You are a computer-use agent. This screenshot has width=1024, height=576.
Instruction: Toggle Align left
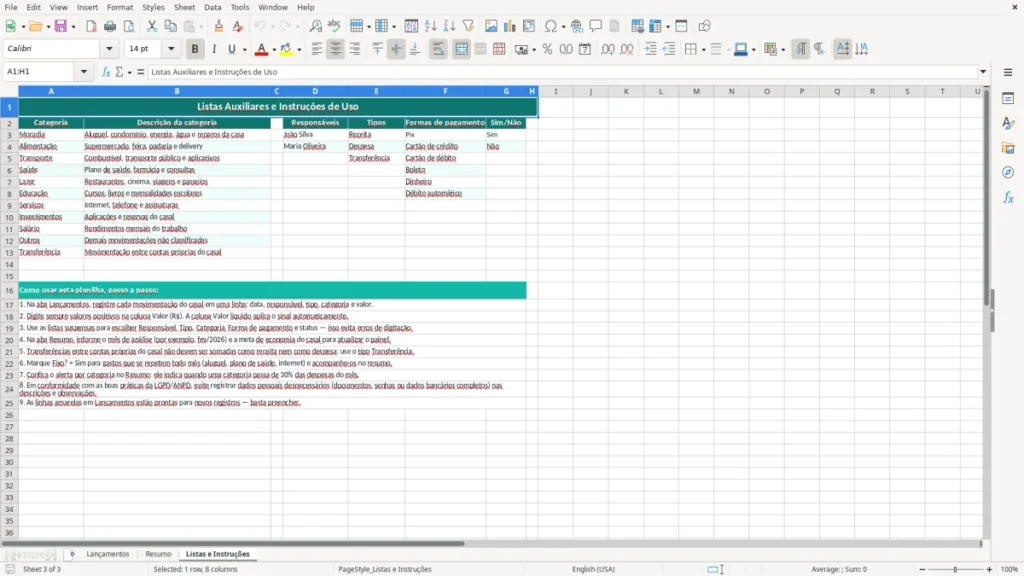[317, 49]
